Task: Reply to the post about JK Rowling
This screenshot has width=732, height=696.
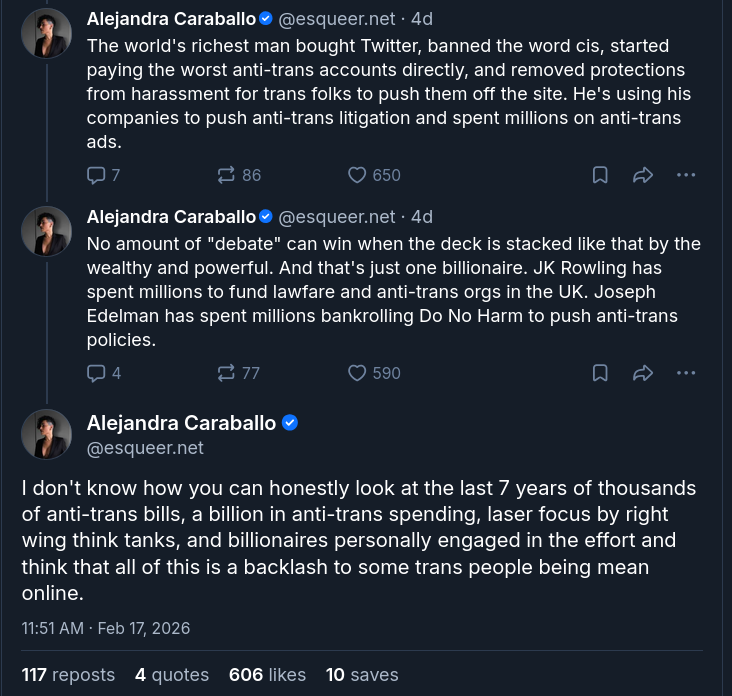Action: [x=104, y=373]
